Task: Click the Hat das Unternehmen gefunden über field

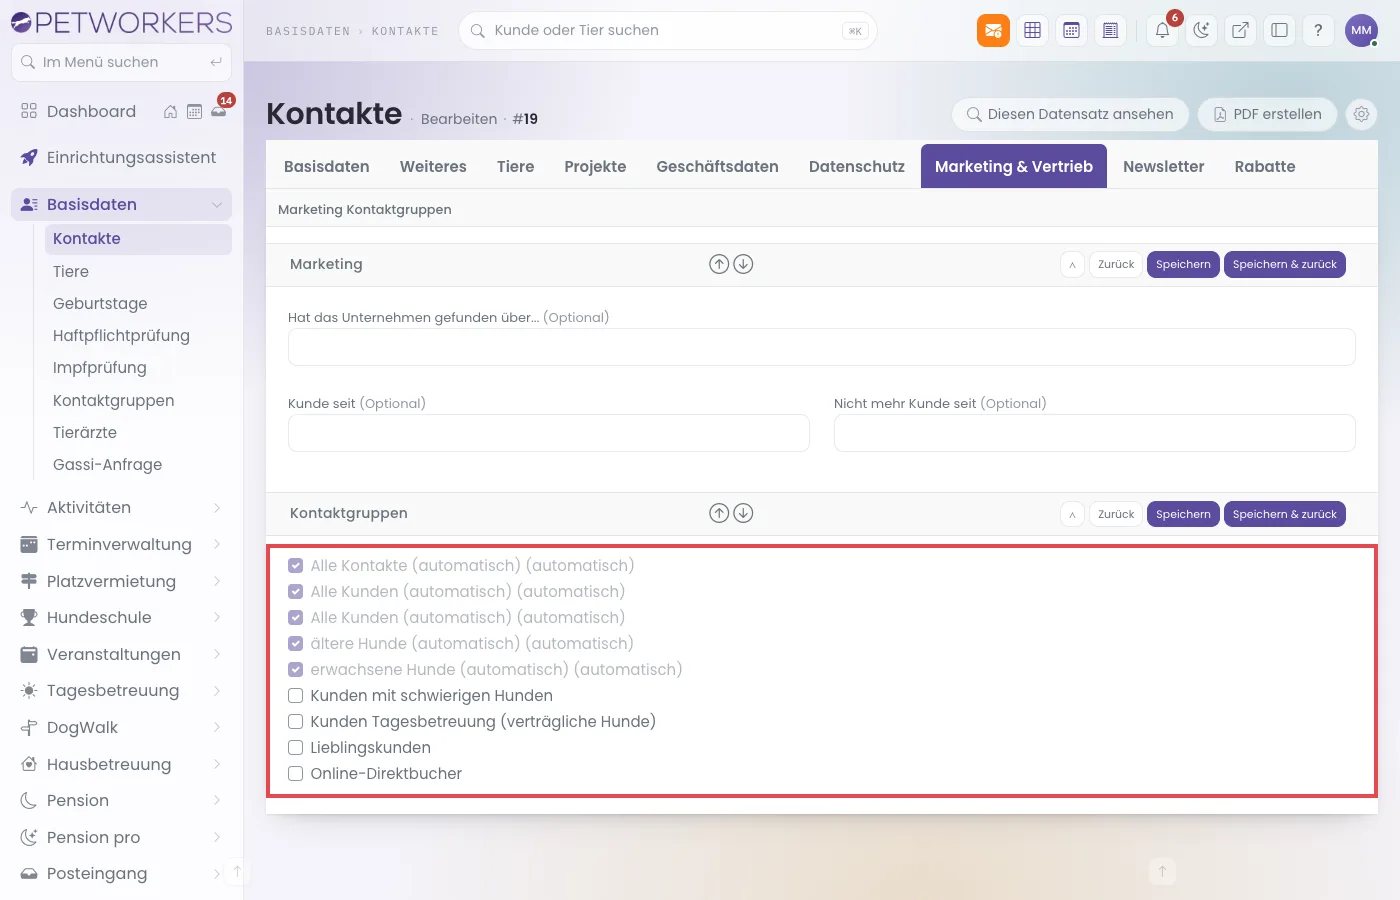Action: 821,347
